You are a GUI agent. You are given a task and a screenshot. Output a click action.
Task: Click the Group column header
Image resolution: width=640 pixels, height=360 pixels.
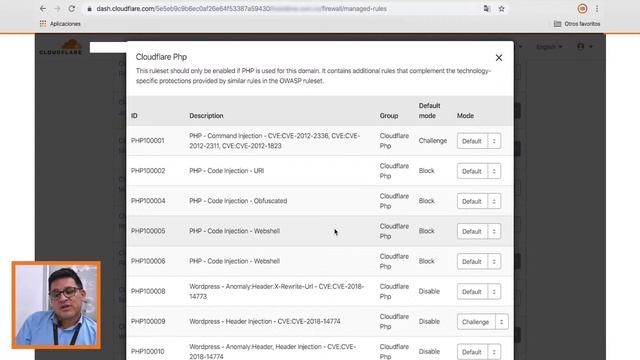tap(389, 116)
